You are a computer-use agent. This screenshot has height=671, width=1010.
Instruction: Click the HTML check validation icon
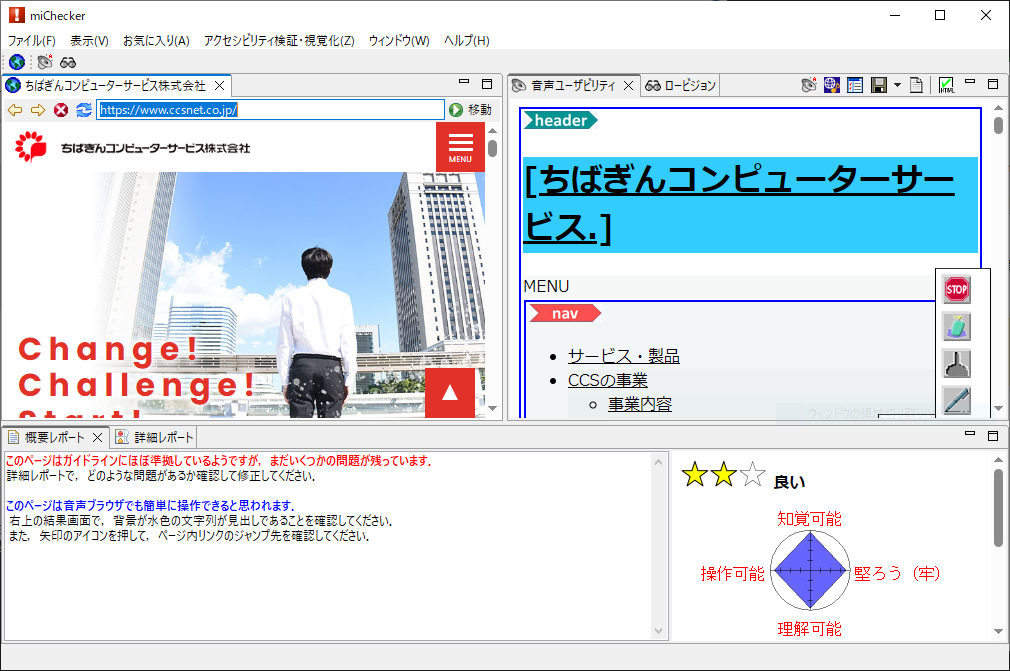[x=946, y=85]
